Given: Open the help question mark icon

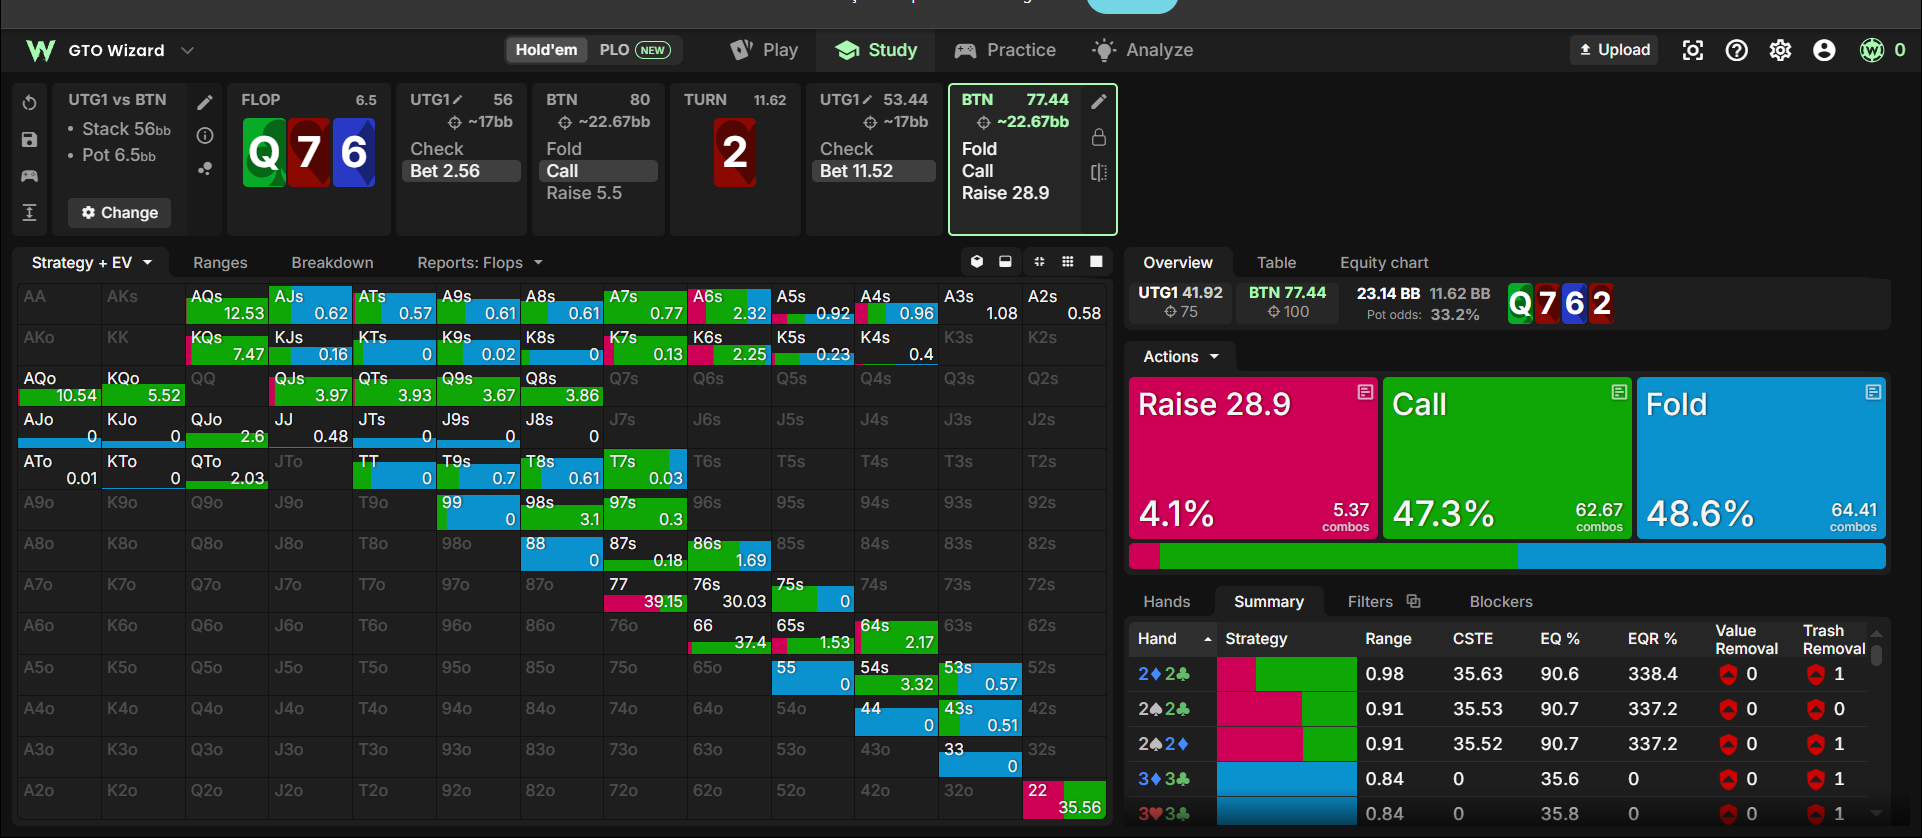Looking at the screenshot, I should (x=1737, y=50).
